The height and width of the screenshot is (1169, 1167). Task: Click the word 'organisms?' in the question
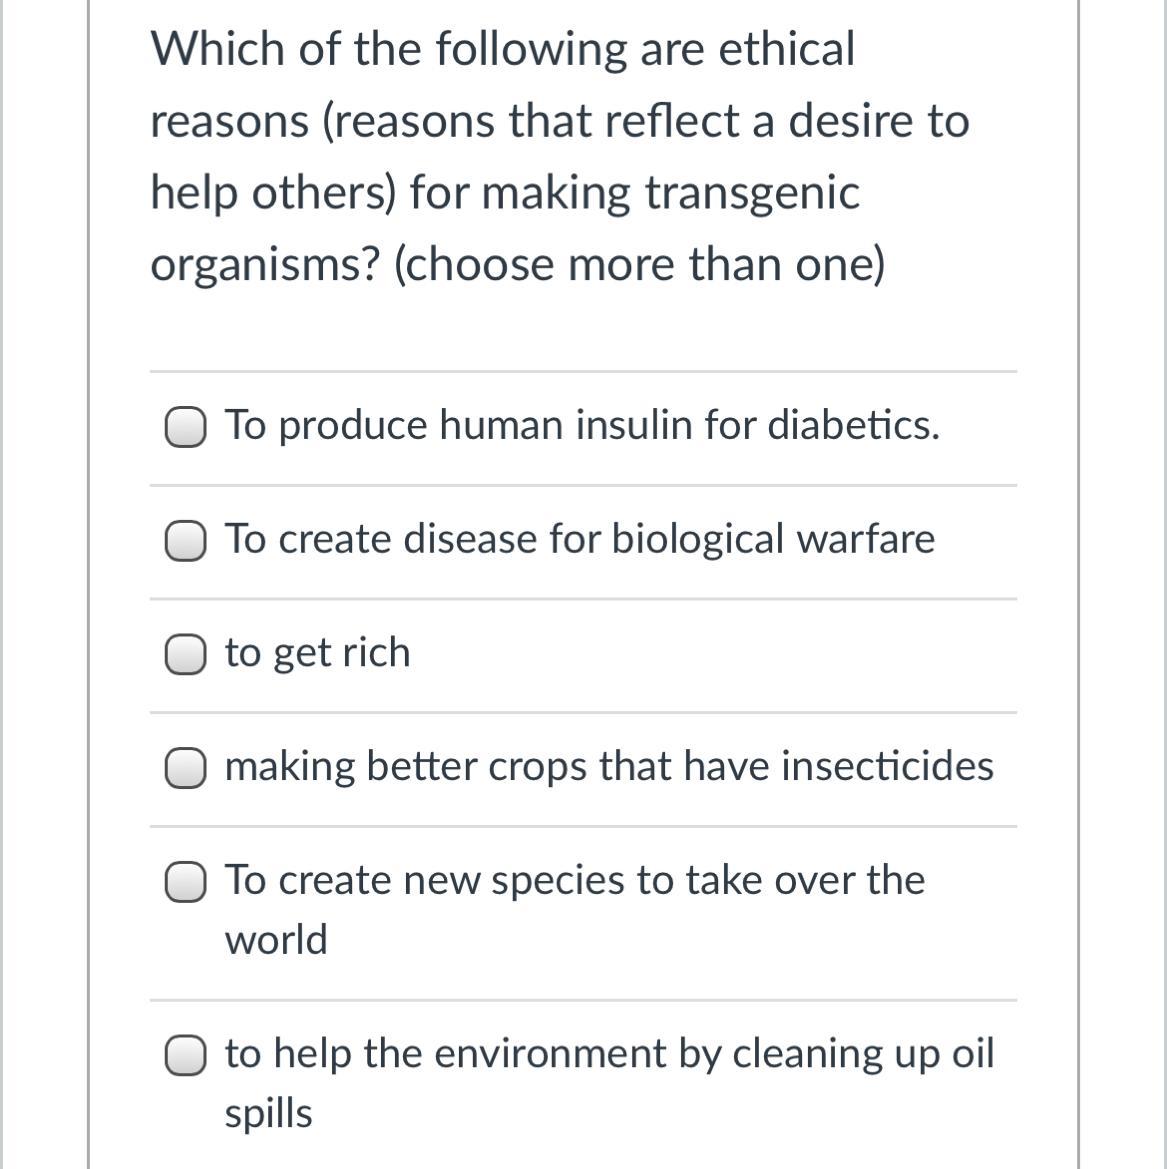coord(263,265)
